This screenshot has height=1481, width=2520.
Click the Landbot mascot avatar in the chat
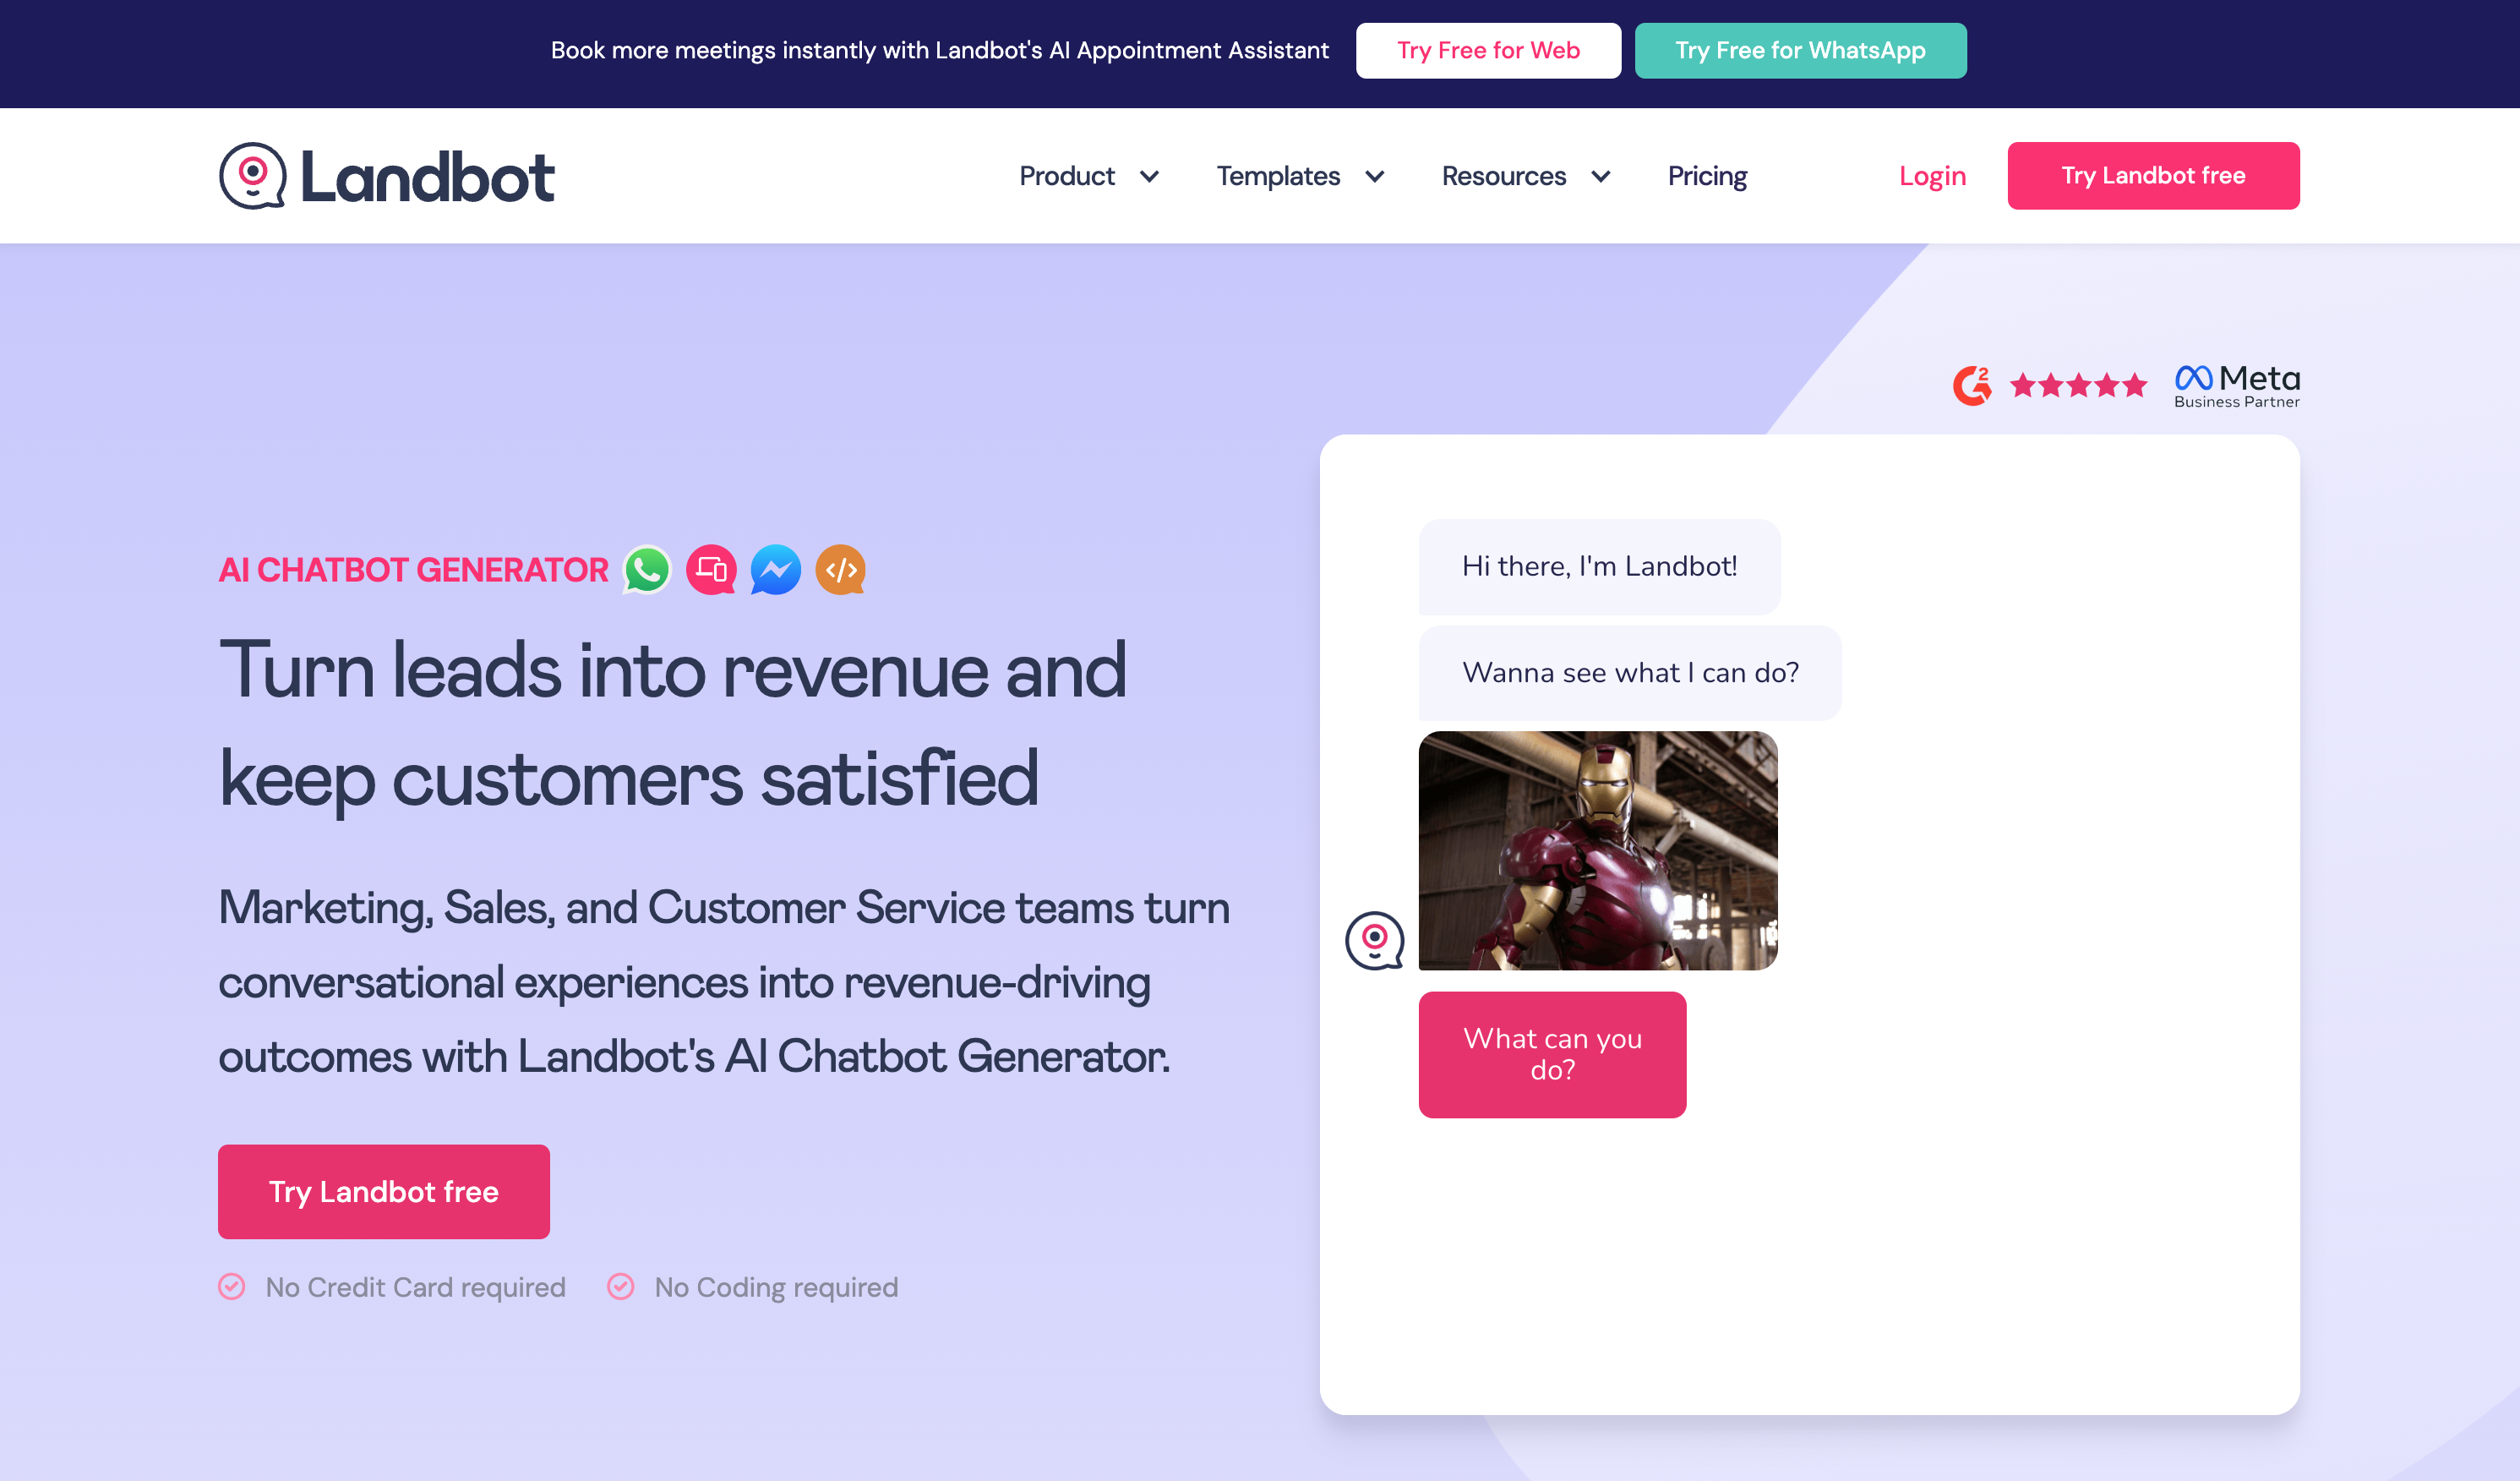(x=1375, y=942)
